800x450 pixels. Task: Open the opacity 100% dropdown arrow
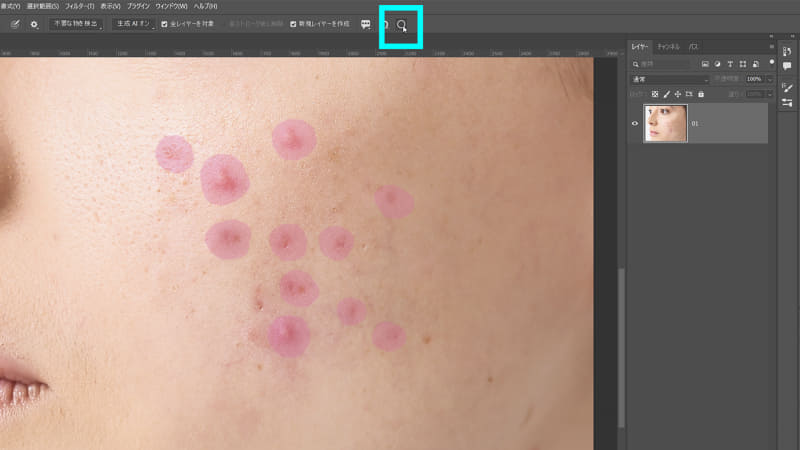[770, 79]
